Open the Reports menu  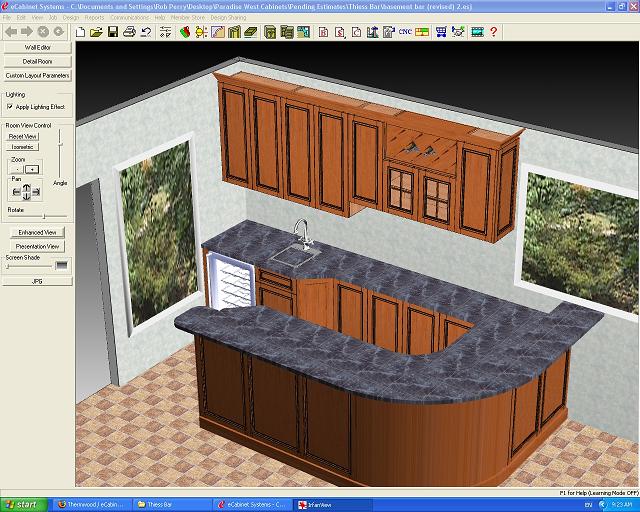tap(94, 18)
